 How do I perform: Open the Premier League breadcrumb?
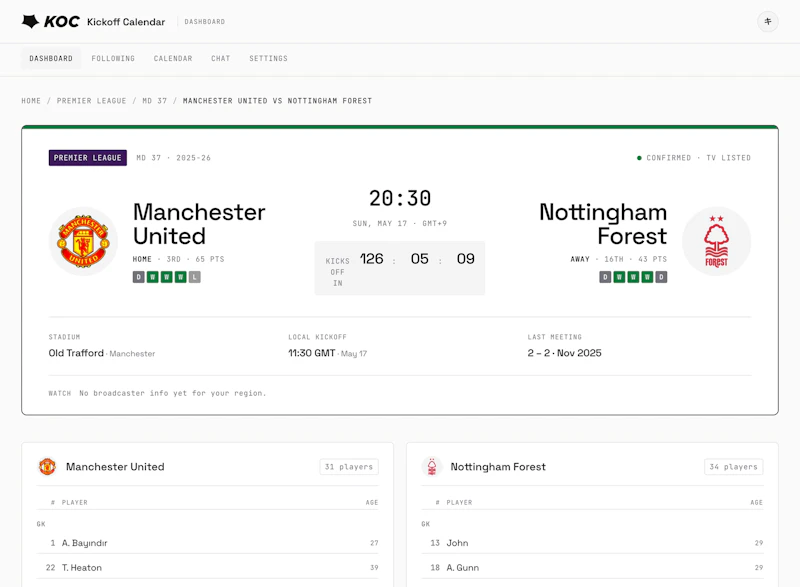(x=91, y=101)
